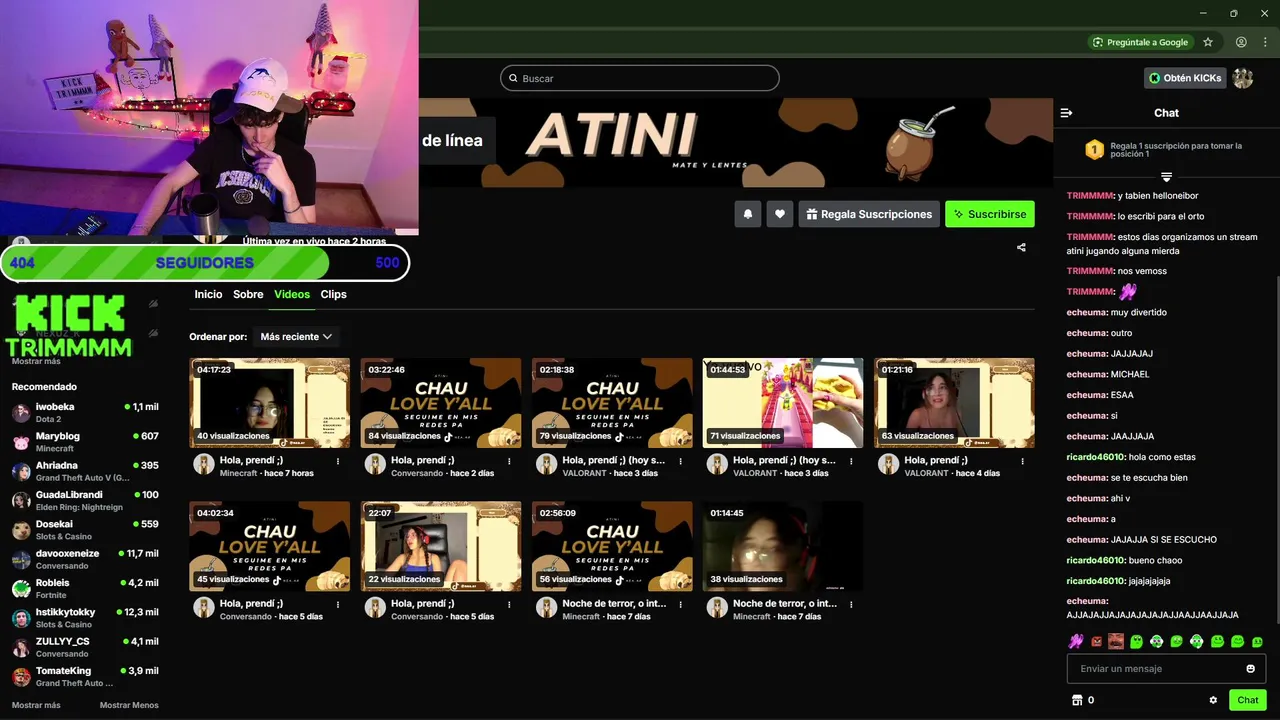Image resolution: width=1280 pixels, height=720 pixels.
Task: Click Regala Suscripciones button
Action: click(869, 214)
